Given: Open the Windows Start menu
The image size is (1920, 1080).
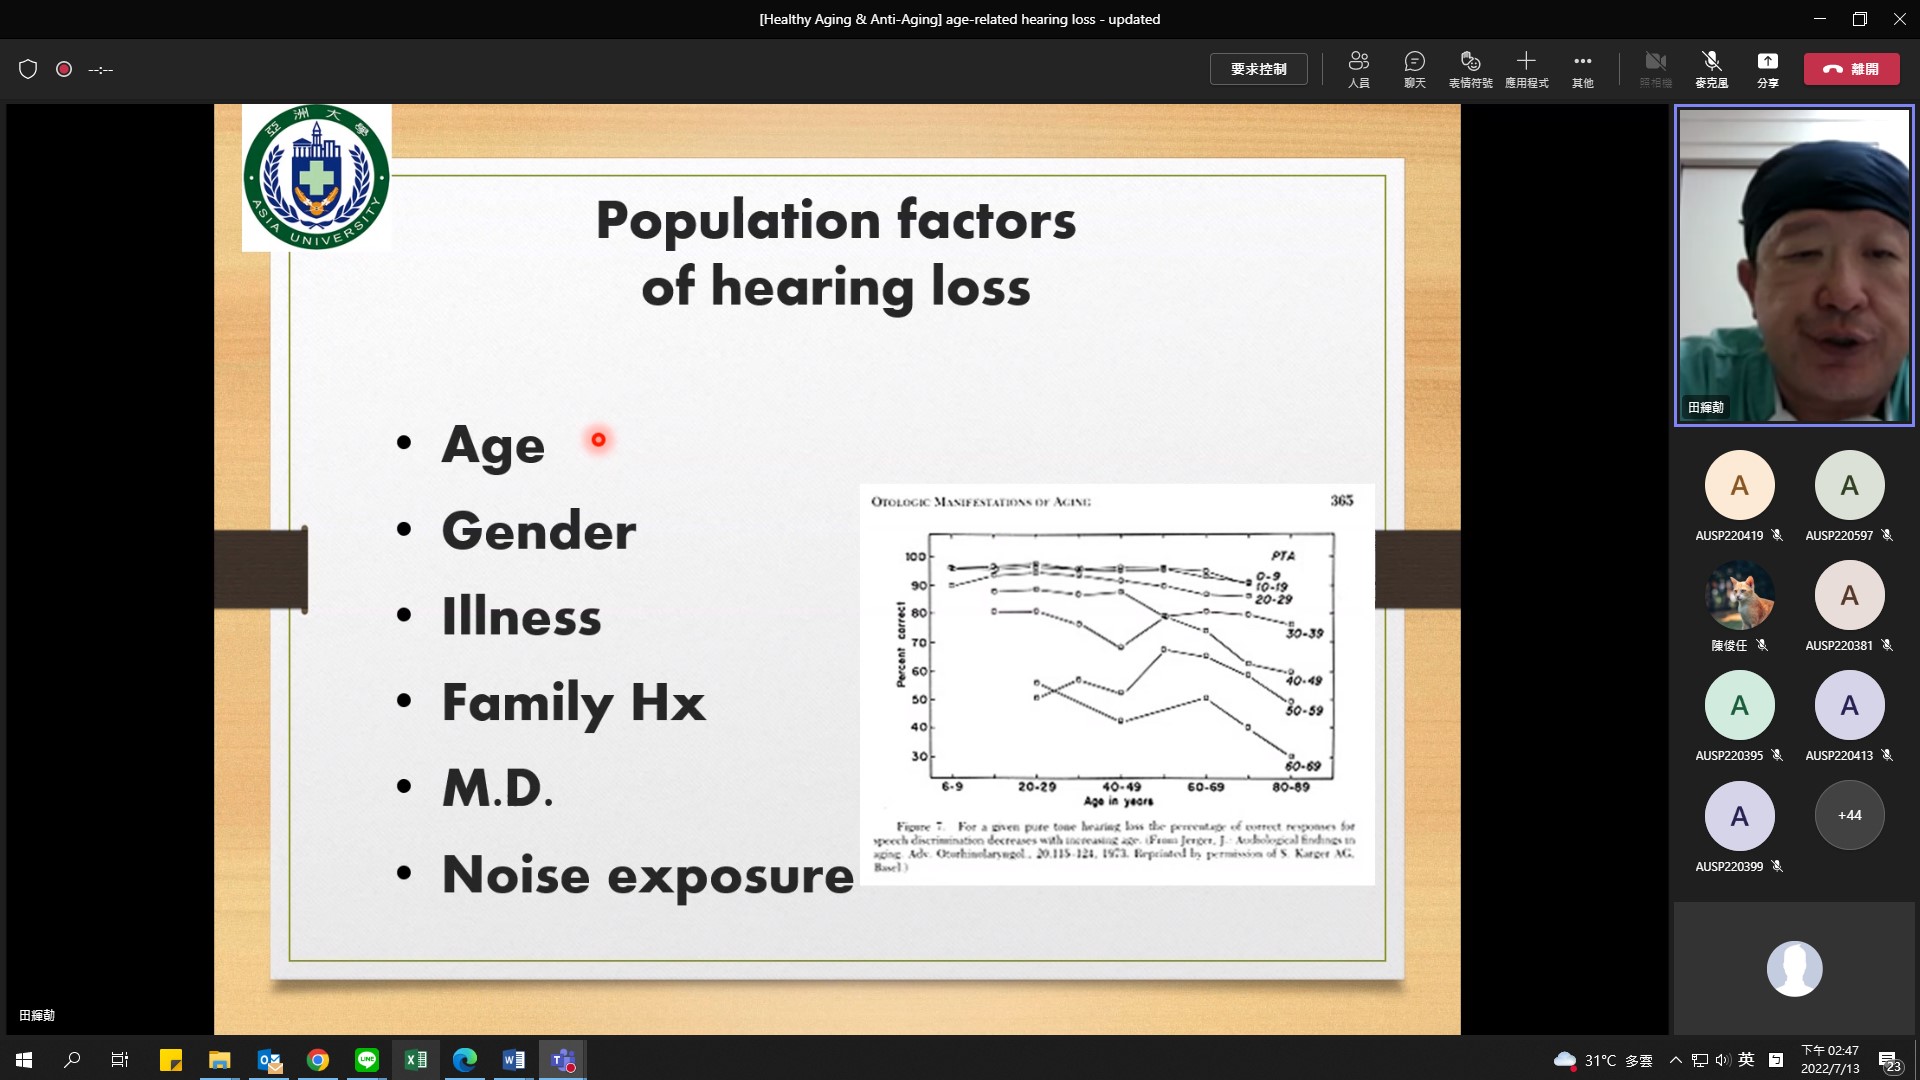Looking at the screenshot, I should pos(22,1059).
